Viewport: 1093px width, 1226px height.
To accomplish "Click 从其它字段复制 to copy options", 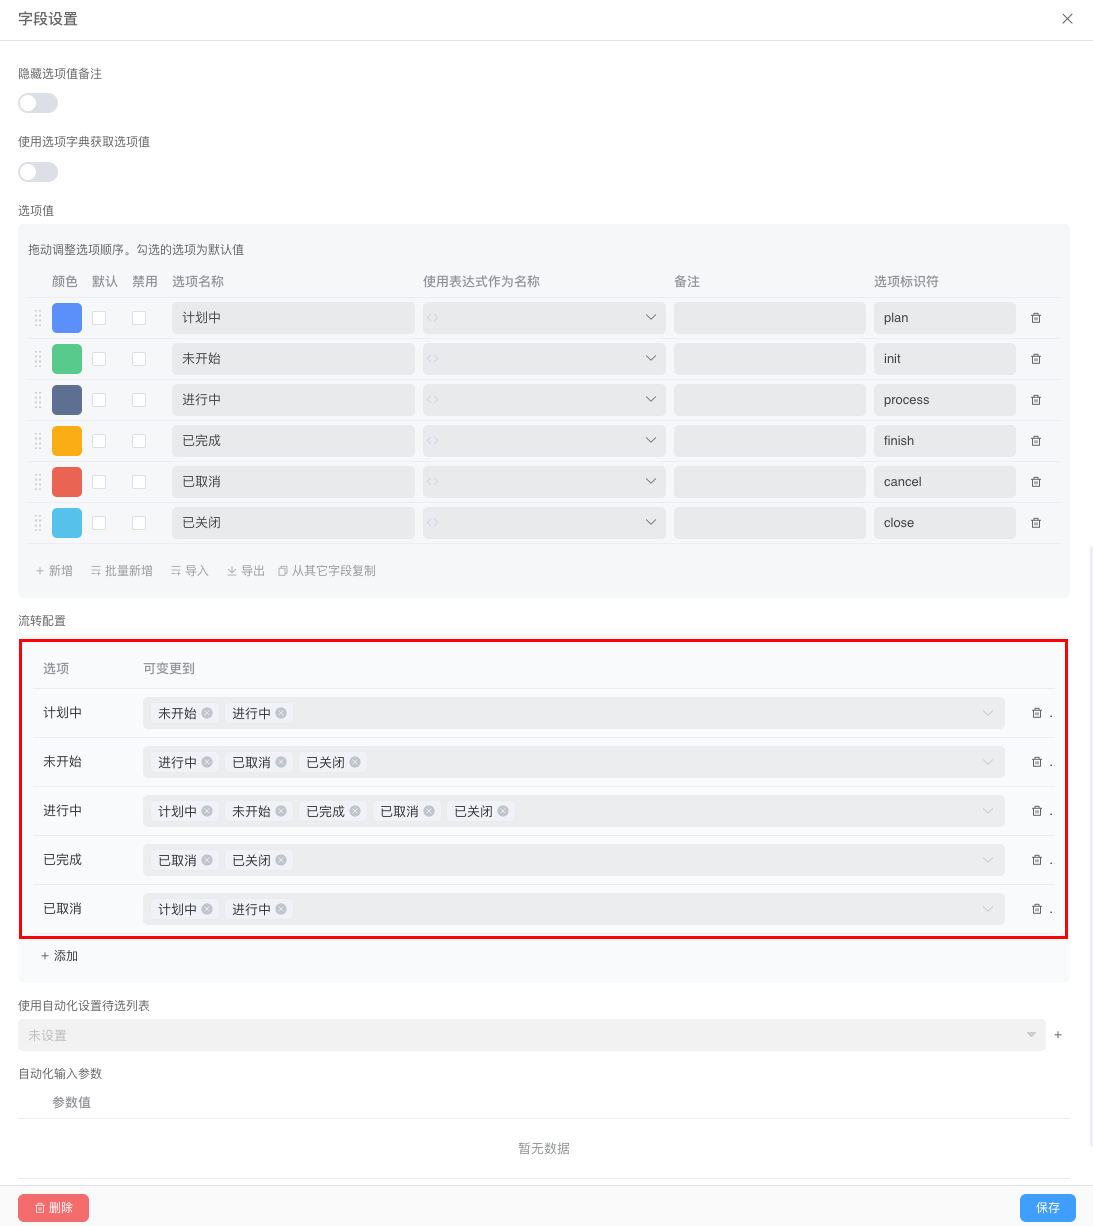I will 327,570.
